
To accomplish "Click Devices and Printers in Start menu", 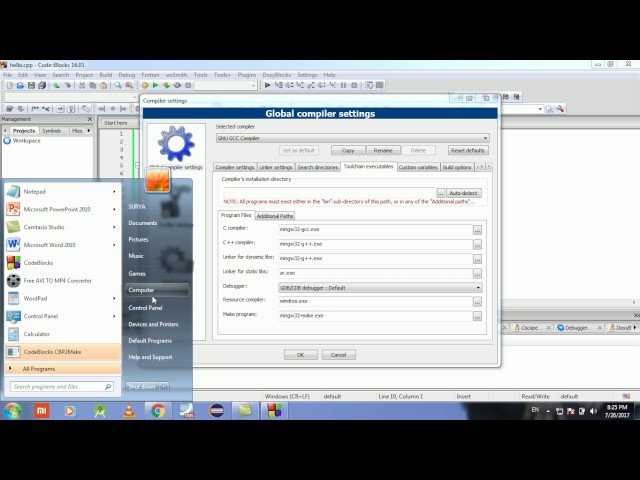I will point(153,324).
